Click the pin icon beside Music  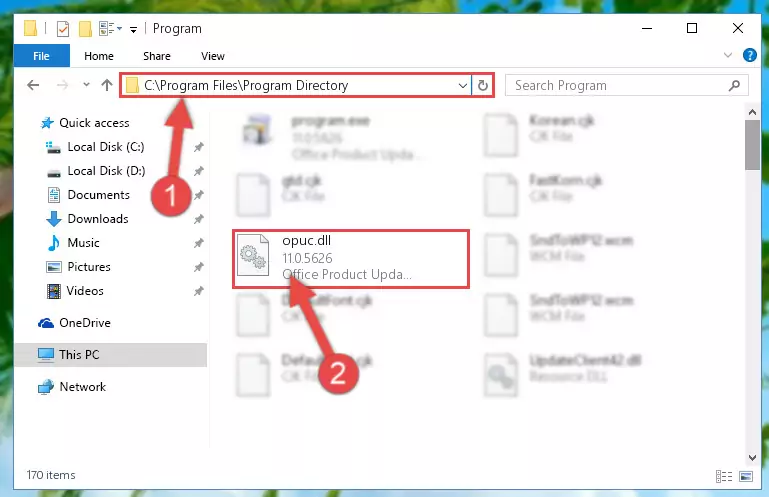(x=199, y=243)
